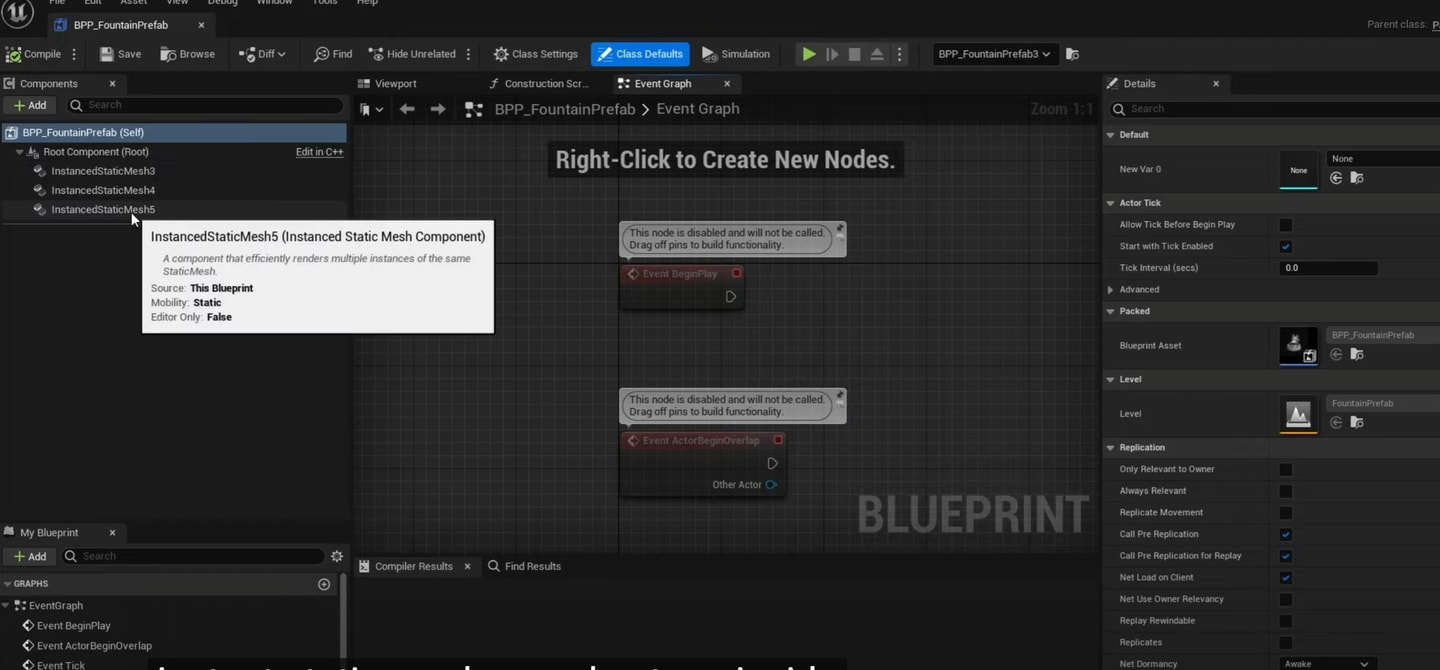Open BPP_FountainPrefab3 debug object dropdown
Viewport: 1440px width, 670px height.
click(994, 54)
